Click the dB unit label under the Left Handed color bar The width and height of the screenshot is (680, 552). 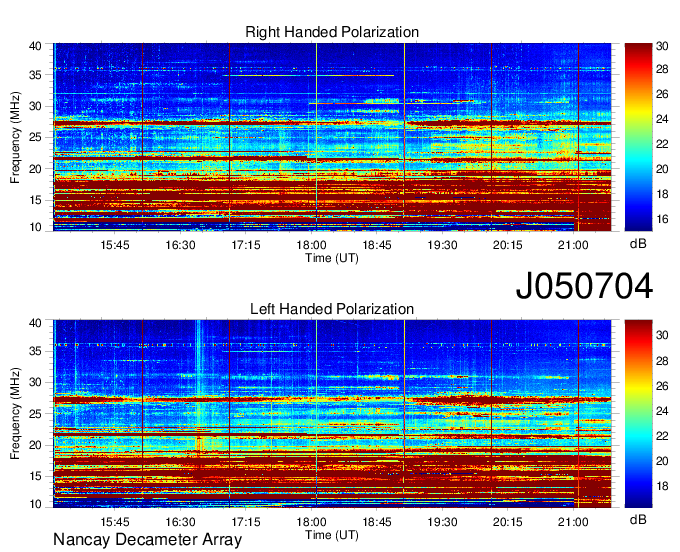point(638,519)
